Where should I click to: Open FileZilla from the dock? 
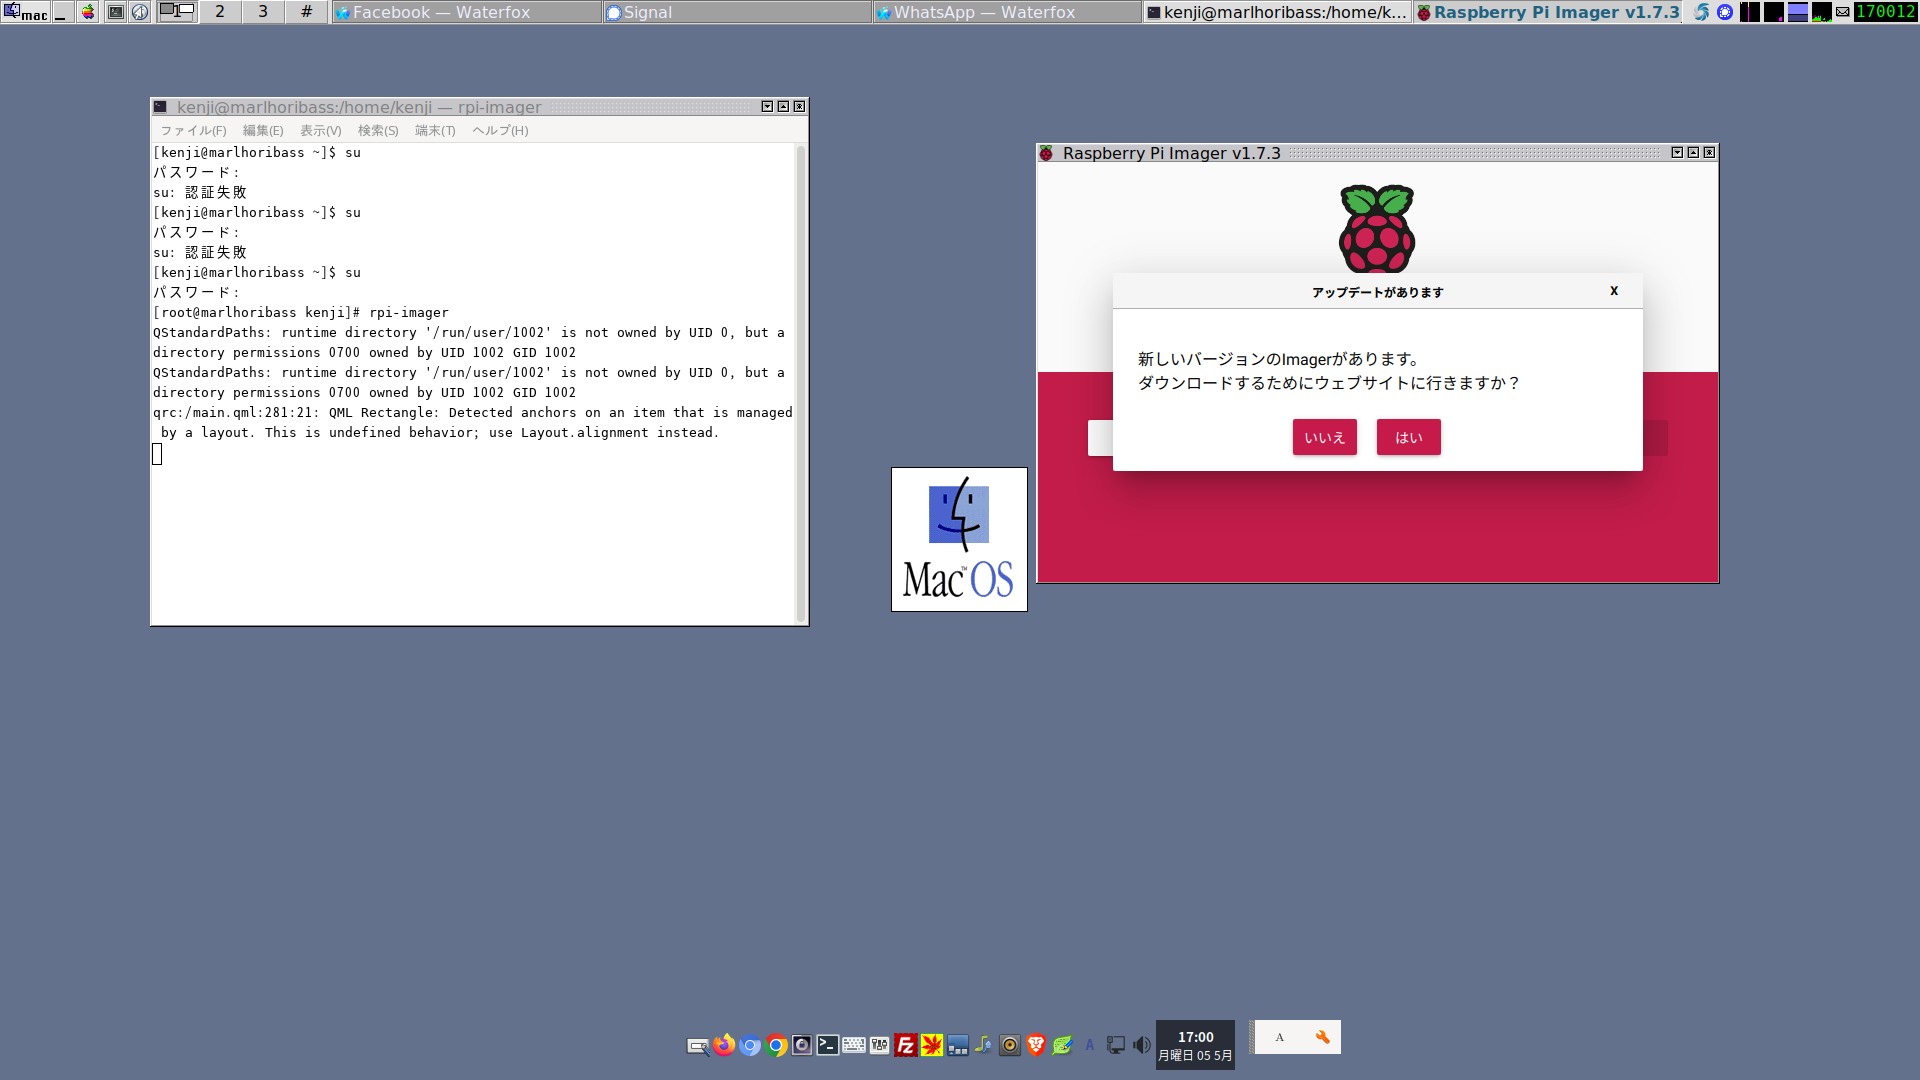[905, 1046]
